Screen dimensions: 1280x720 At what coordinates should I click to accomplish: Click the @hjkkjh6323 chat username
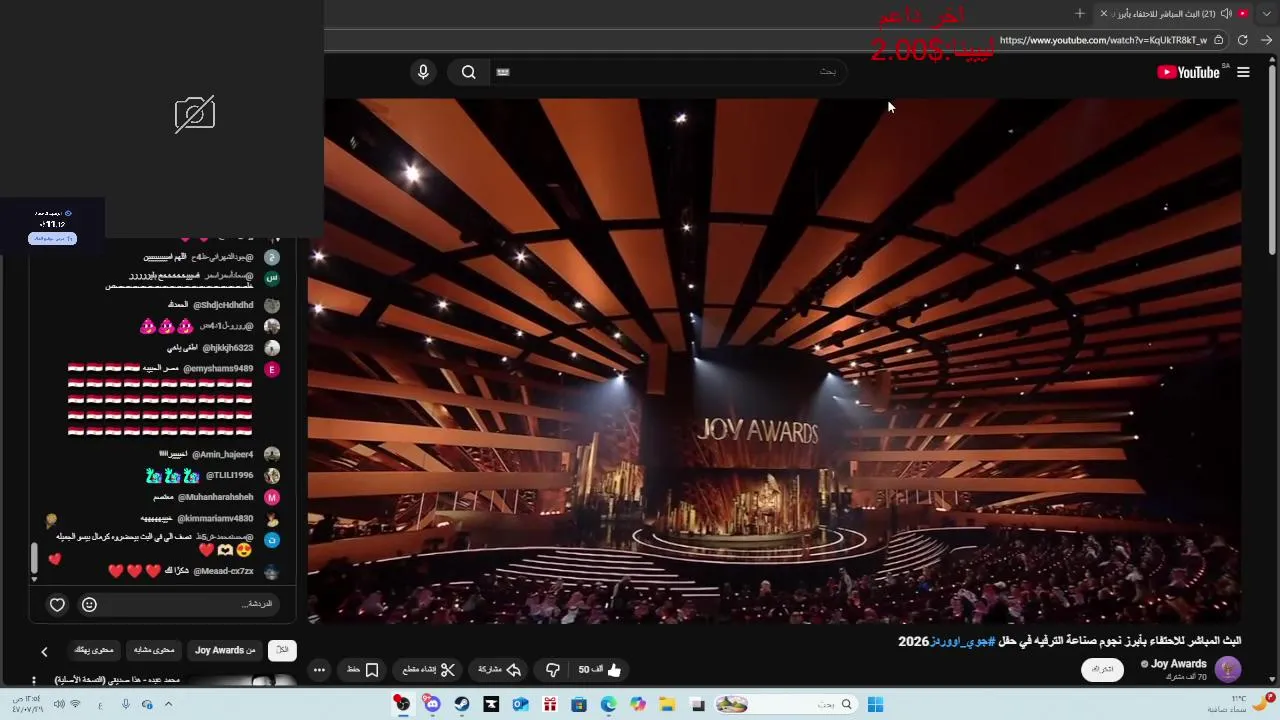click(228, 348)
